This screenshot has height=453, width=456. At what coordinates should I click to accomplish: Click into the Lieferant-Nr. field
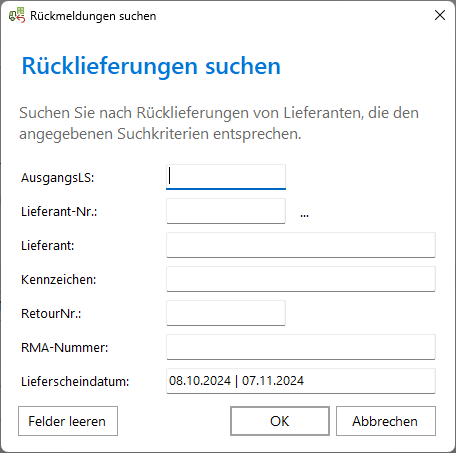pyautogui.click(x=226, y=211)
